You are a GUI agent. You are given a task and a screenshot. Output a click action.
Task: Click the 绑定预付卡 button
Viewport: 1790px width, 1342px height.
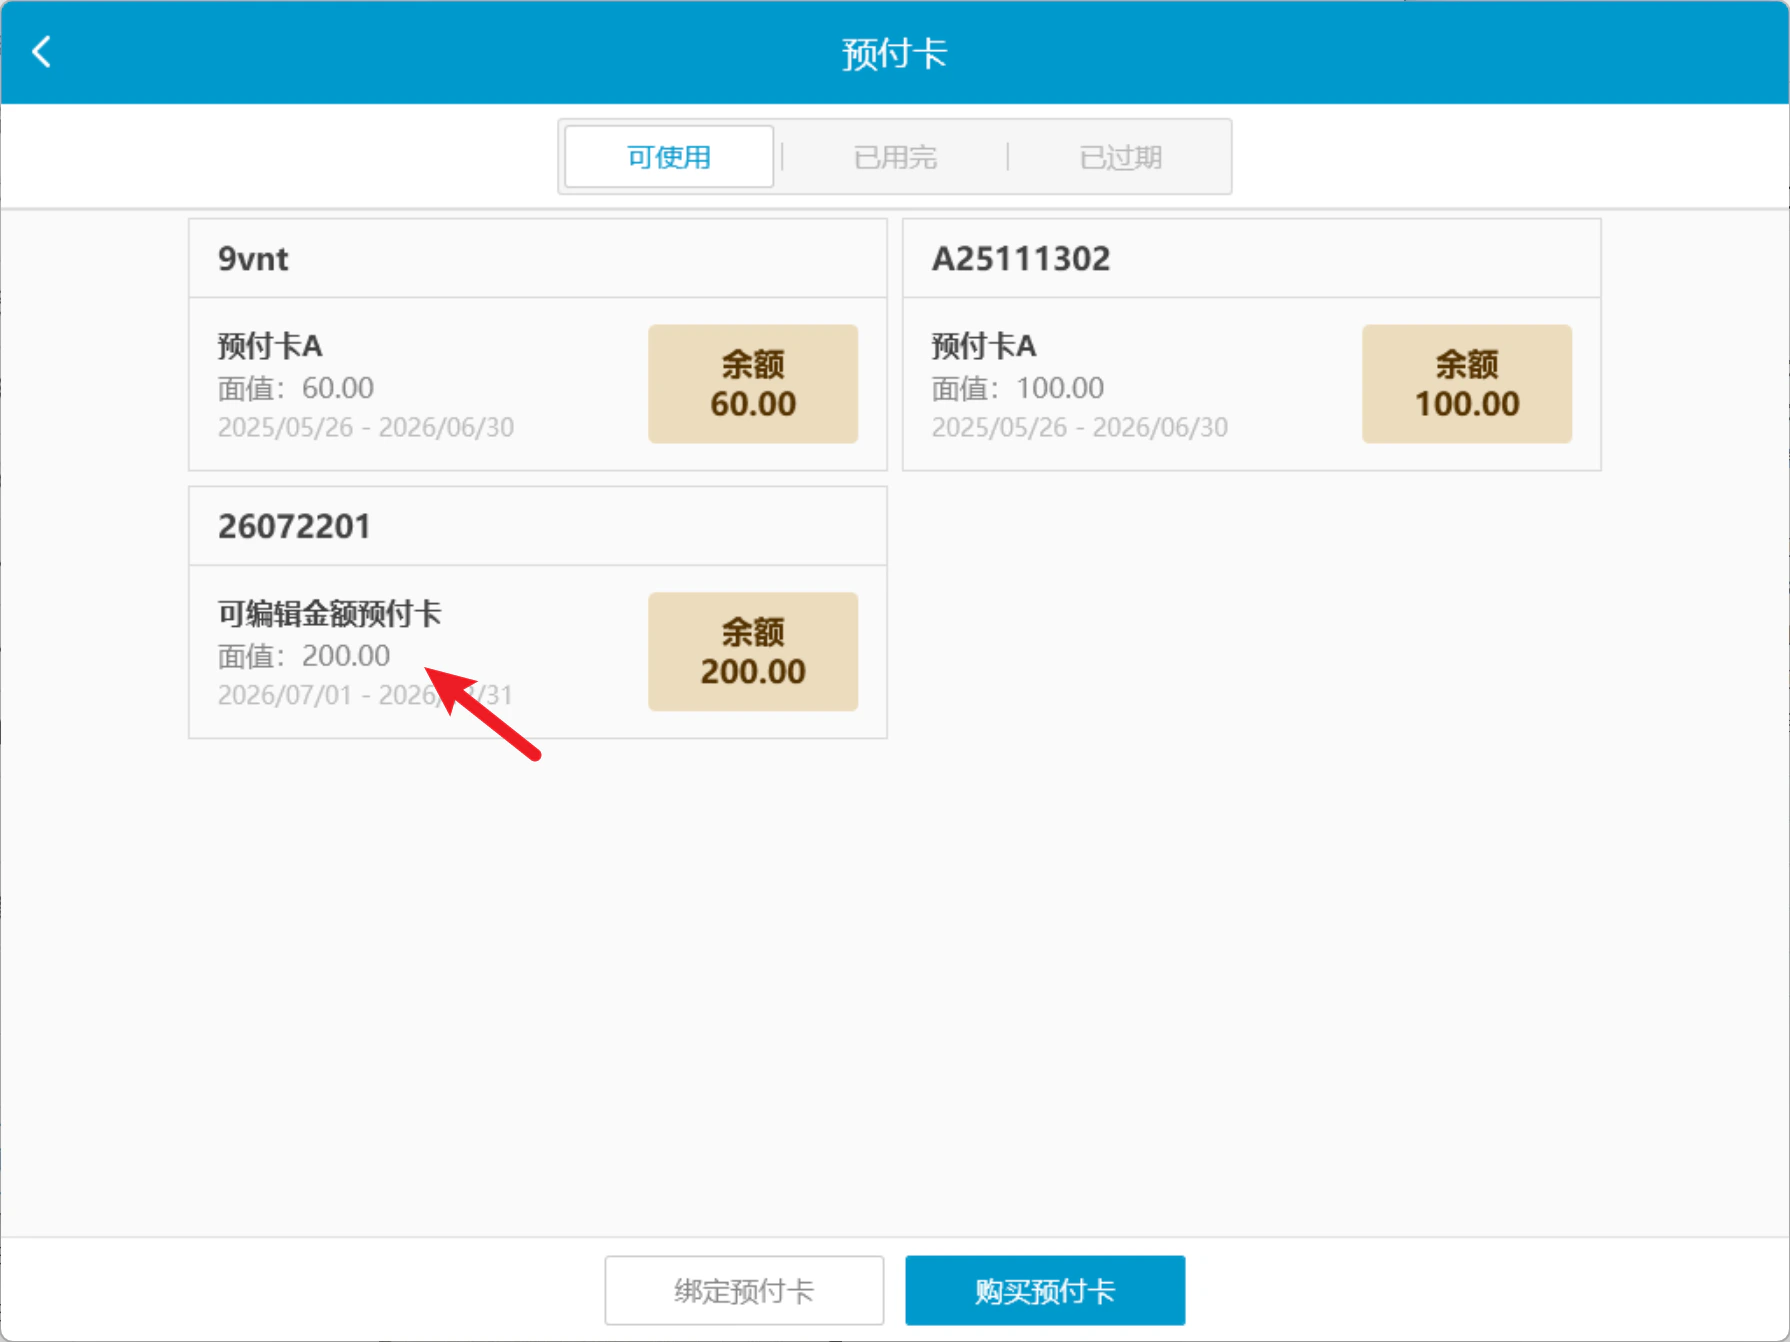744,1290
